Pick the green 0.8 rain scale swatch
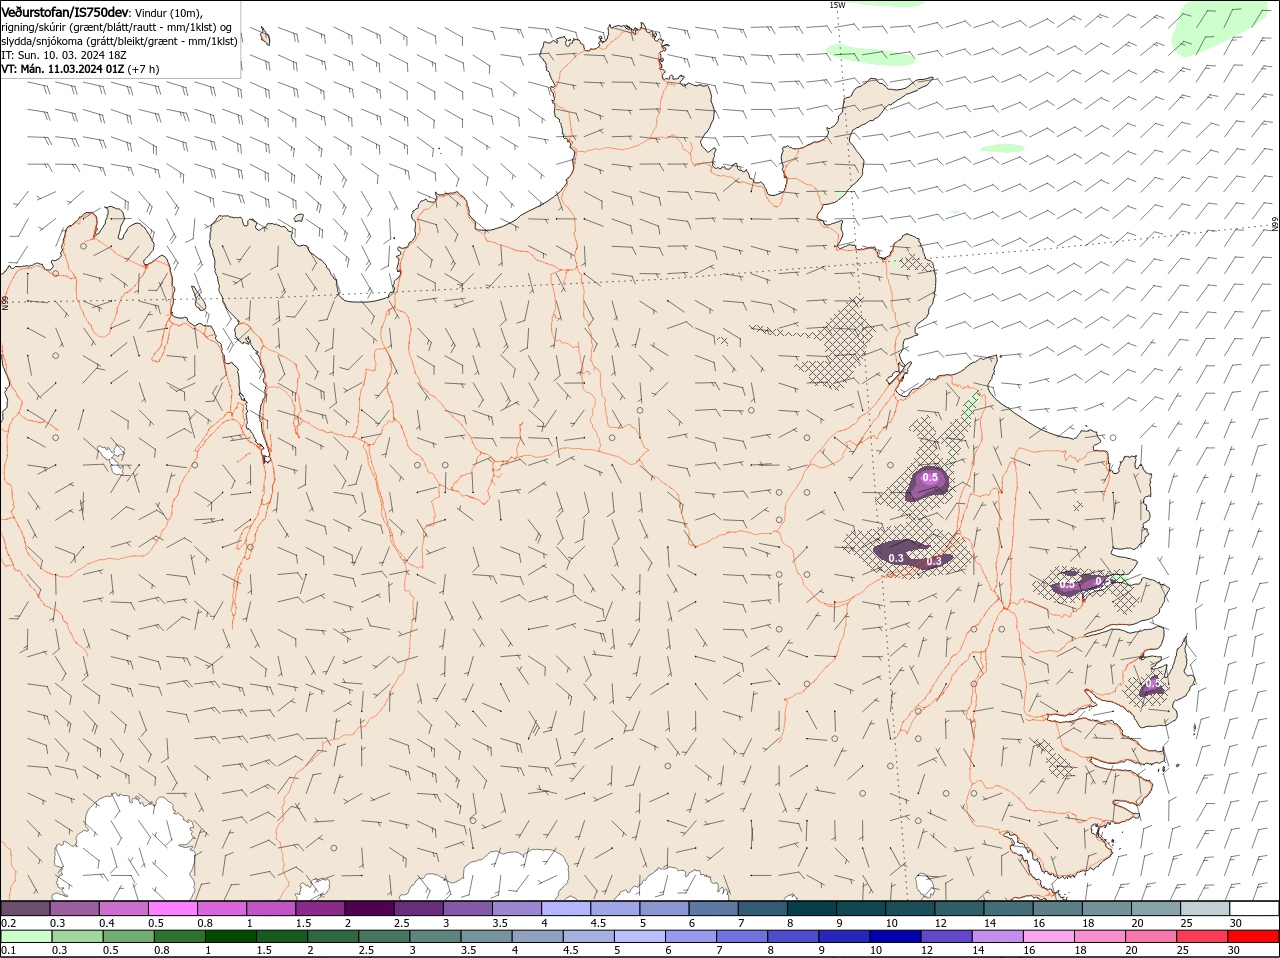The height and width of the screenshot is (958, 1280). pos(180,937)
